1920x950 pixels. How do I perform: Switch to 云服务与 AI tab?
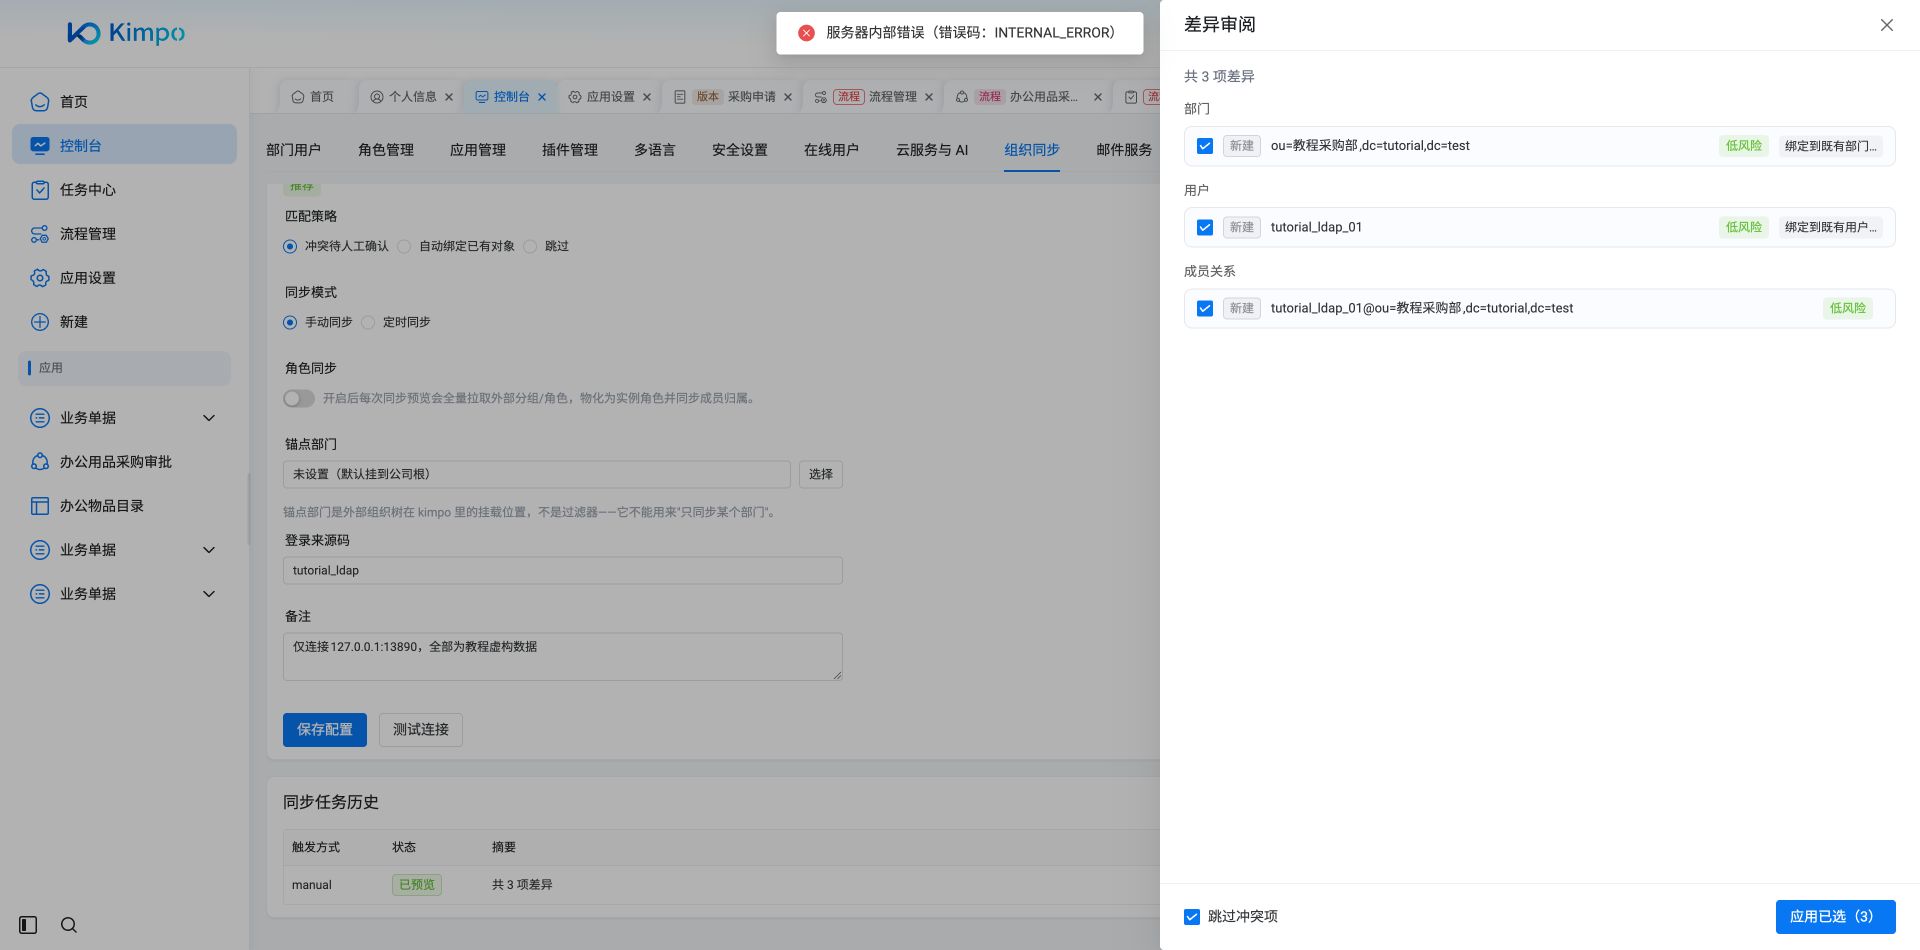932,150
